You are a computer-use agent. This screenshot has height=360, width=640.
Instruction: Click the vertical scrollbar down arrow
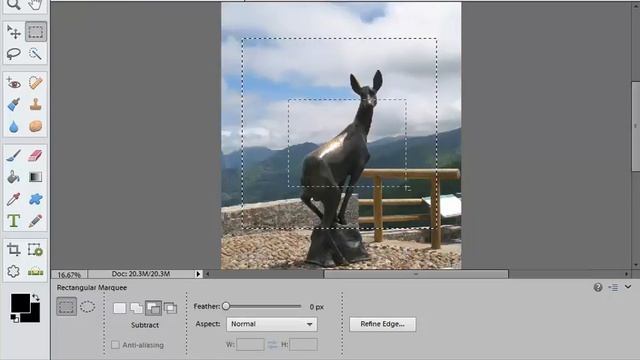636,265
